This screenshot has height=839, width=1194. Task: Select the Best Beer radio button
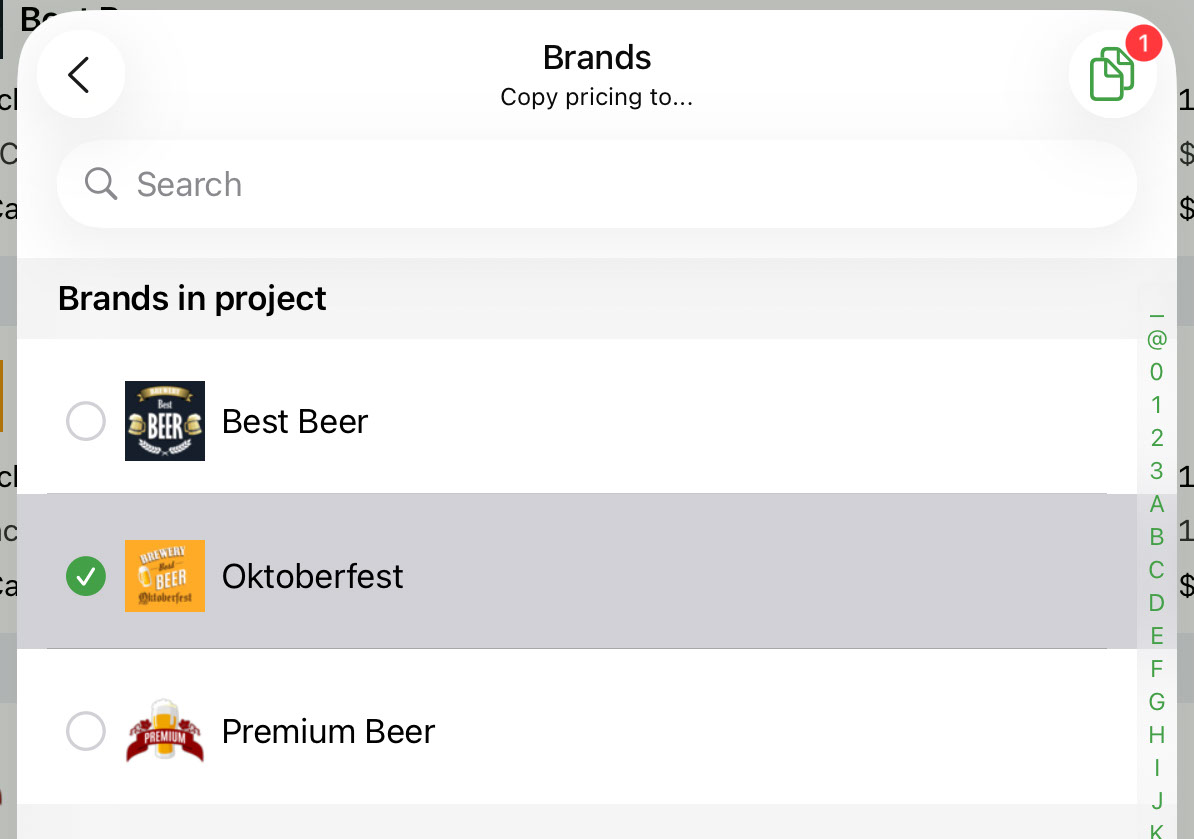click(86, 421)
